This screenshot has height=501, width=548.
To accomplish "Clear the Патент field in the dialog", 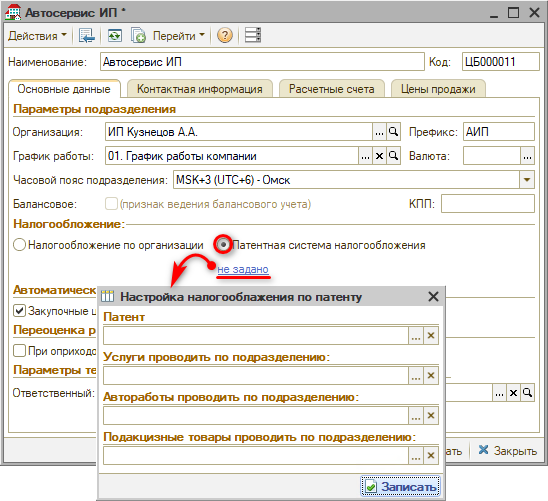I will pyautogui.click(x=431, y=336).
